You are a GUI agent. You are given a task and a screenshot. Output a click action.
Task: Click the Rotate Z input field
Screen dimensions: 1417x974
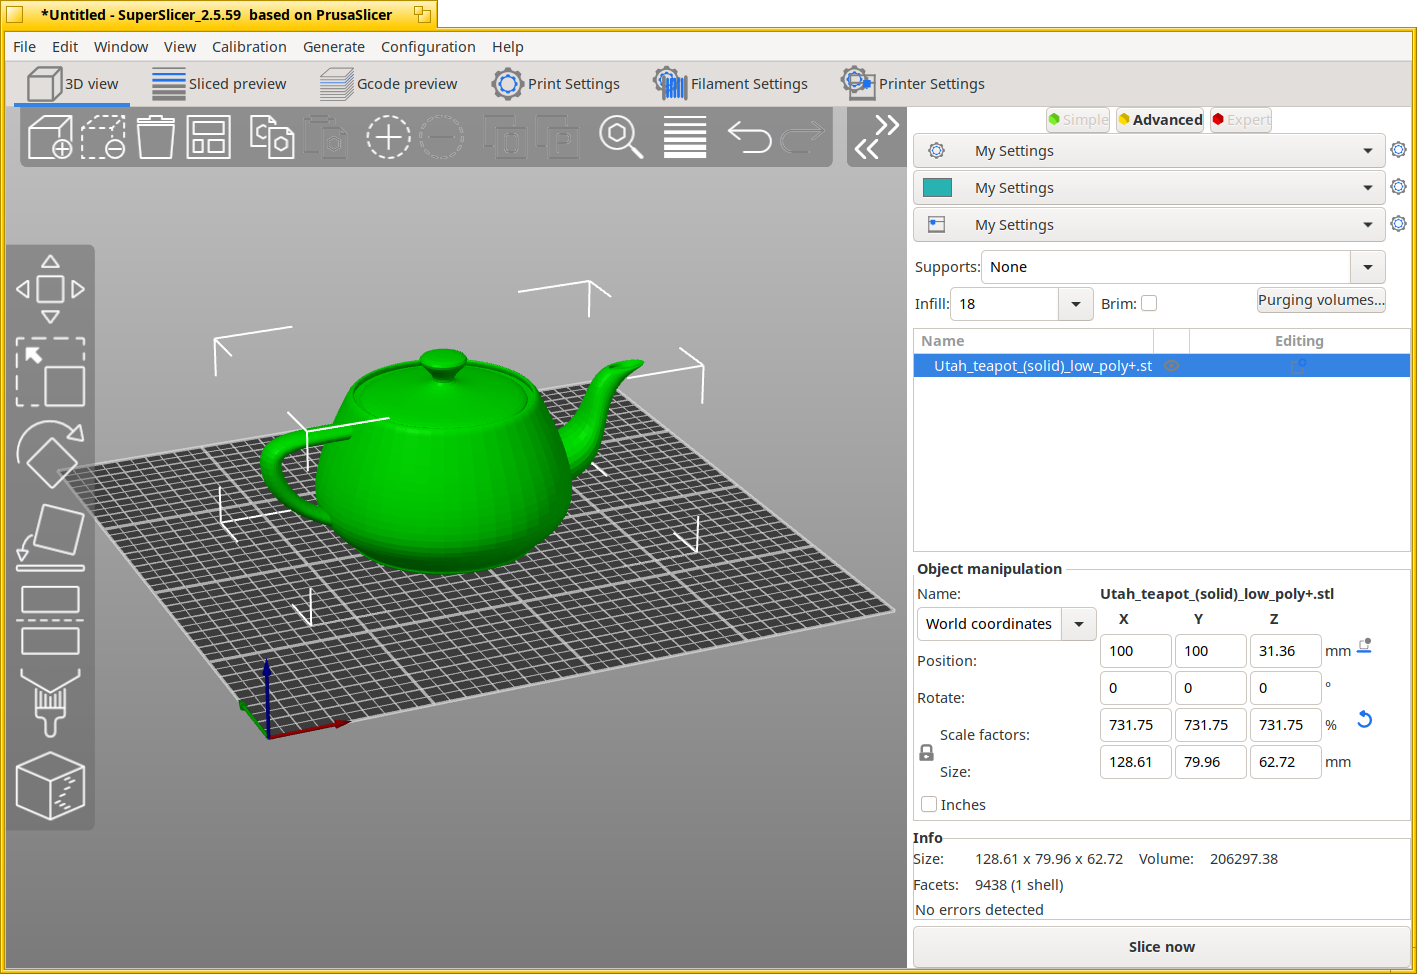(1285, 688)
